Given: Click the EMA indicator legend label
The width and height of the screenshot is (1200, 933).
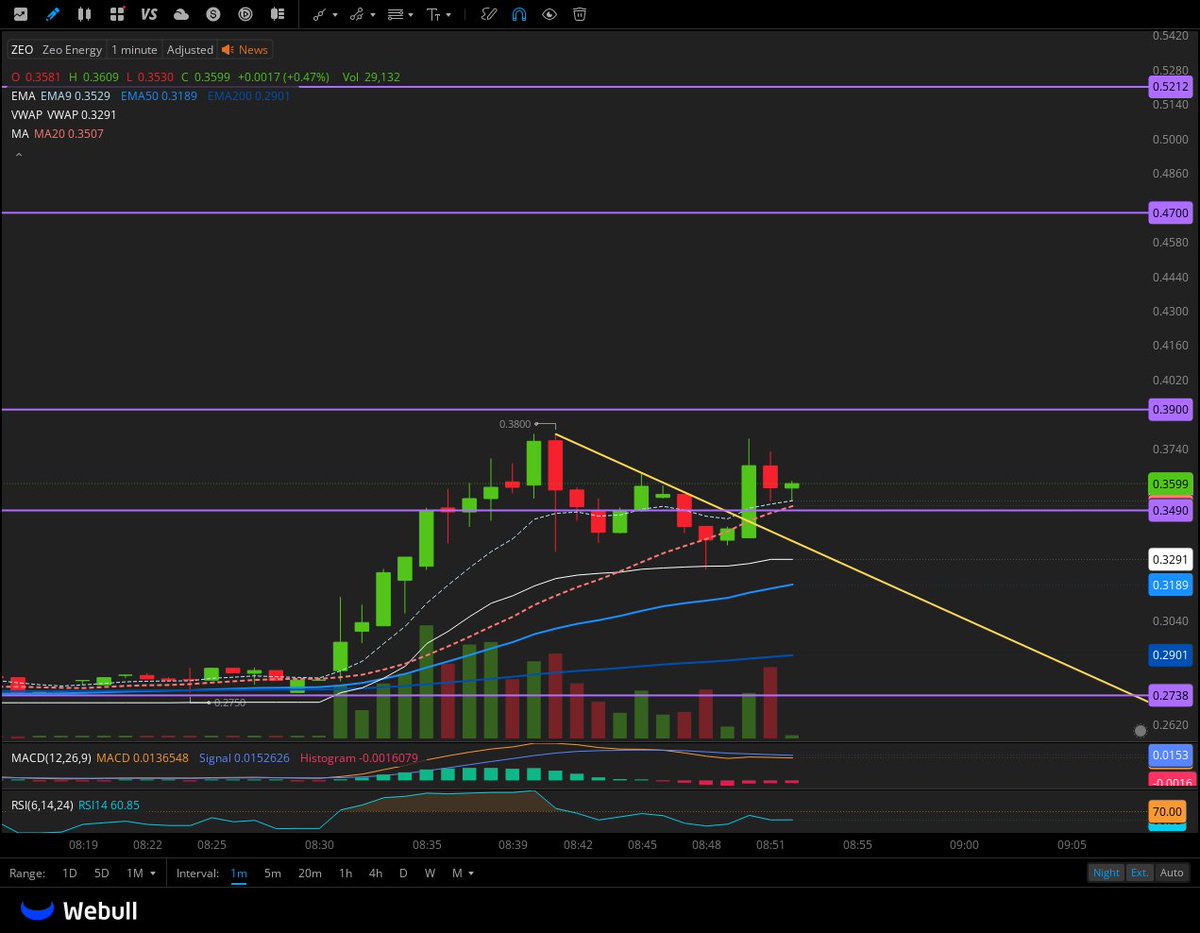Looking at the screenshot, I should click(x=23, y=96).
